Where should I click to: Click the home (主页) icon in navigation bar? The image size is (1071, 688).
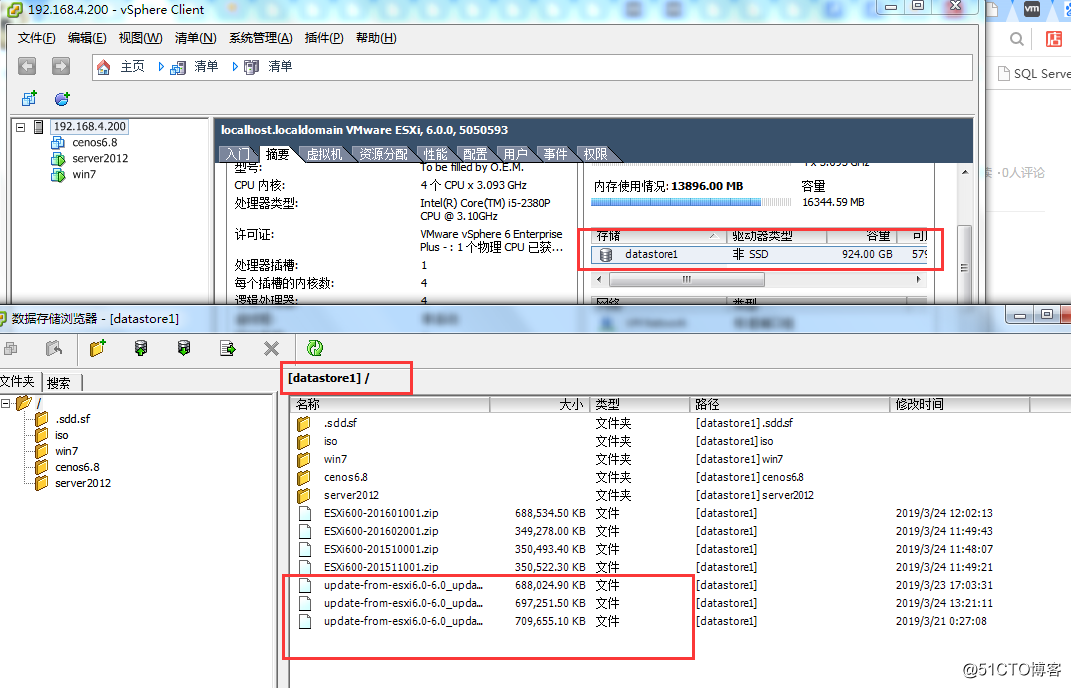104,67
